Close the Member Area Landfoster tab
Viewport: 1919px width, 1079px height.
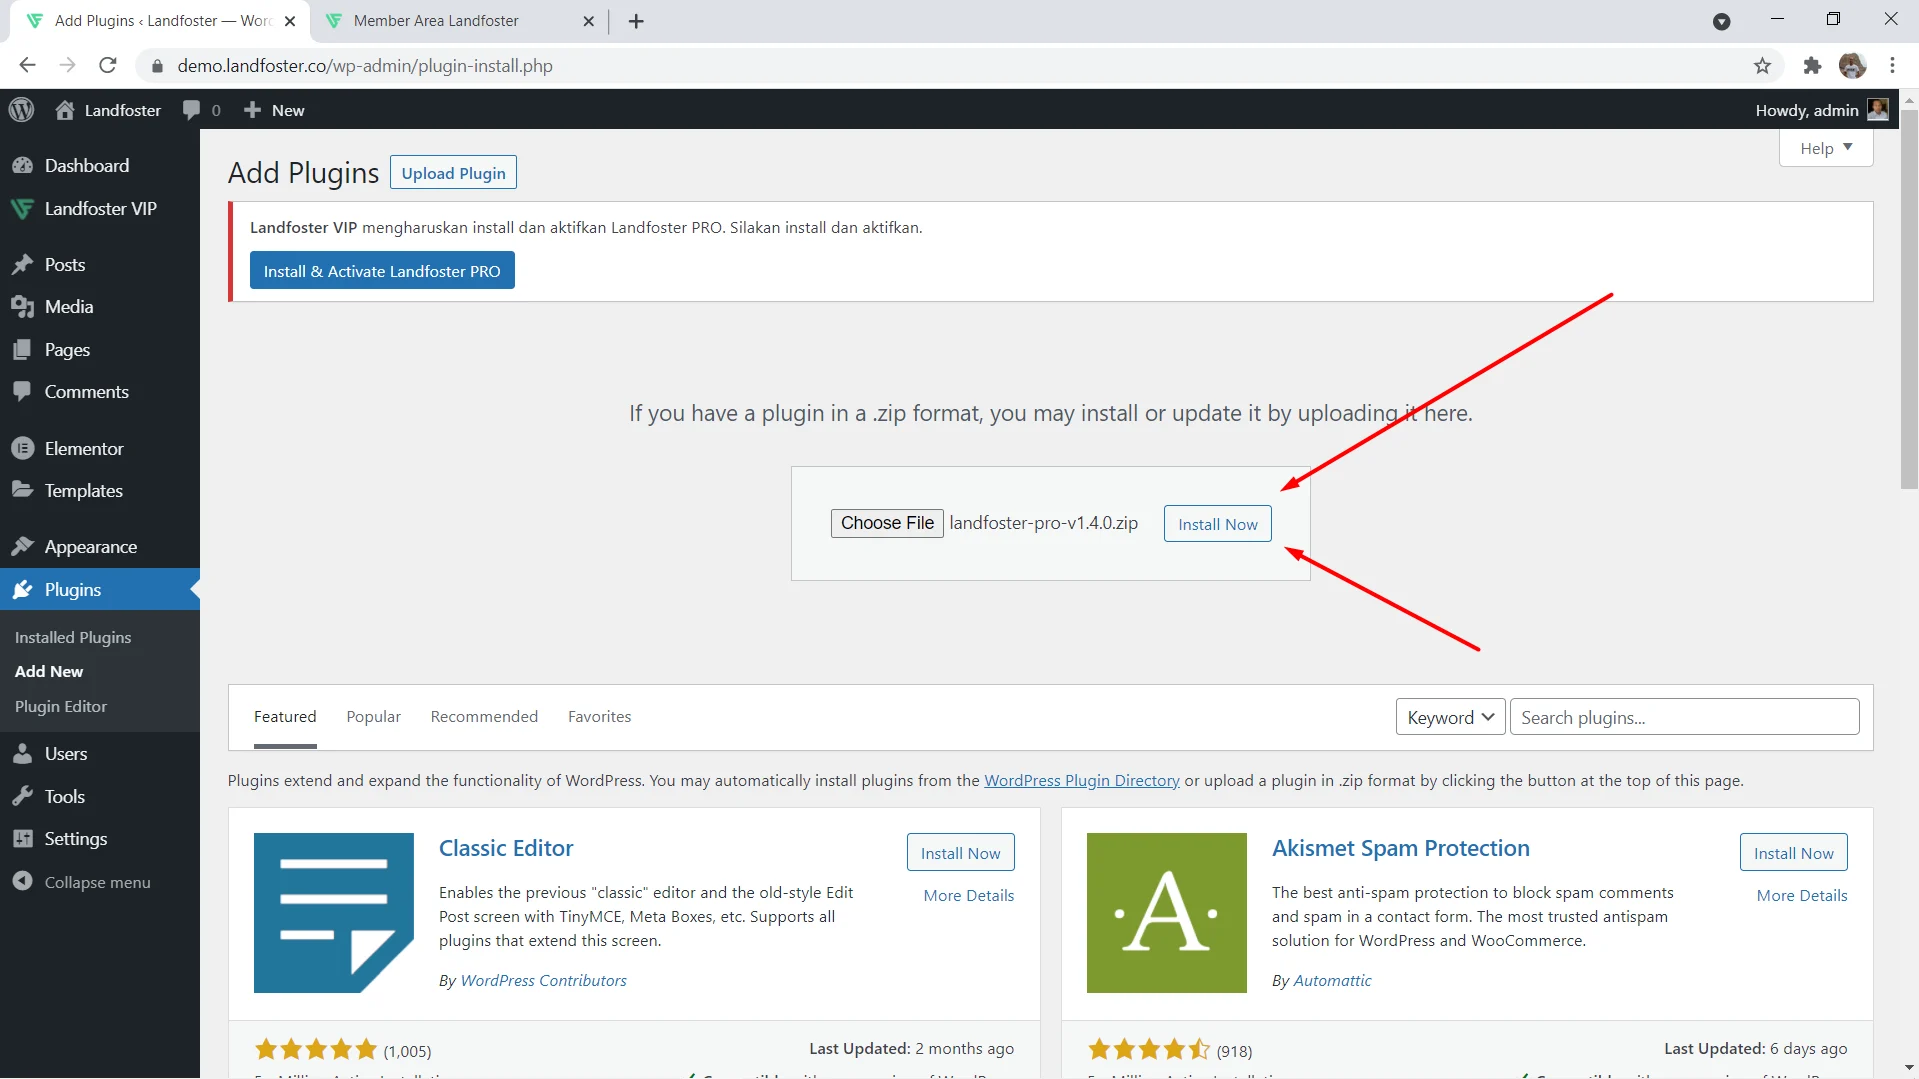(588, 21)
